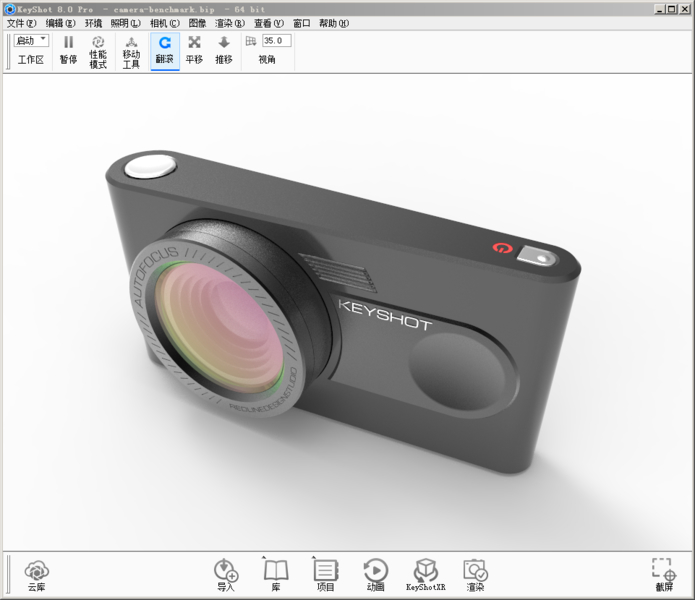Select the 推移 (Dolly) camera tool
The width and height of the screenshot is (695, 600).
[224, 51]
